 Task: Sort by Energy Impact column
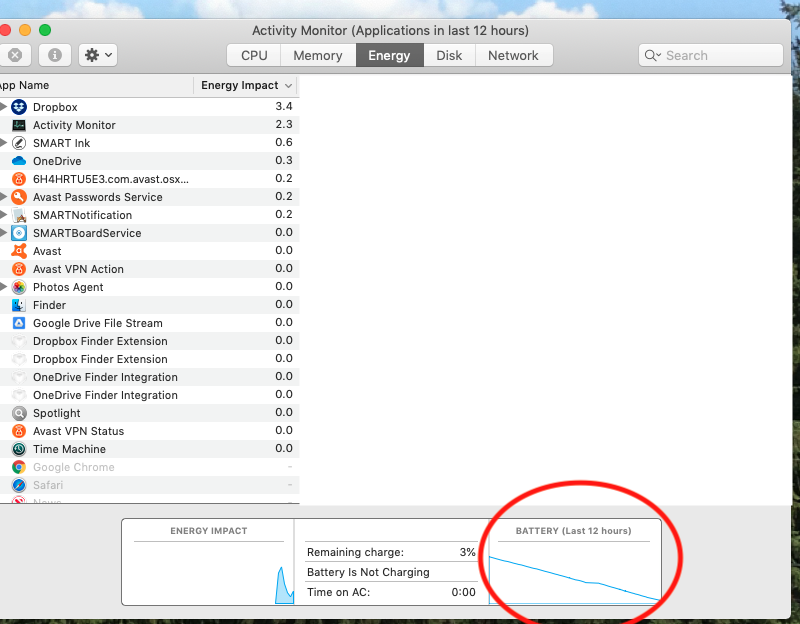[x=246, y=85]
